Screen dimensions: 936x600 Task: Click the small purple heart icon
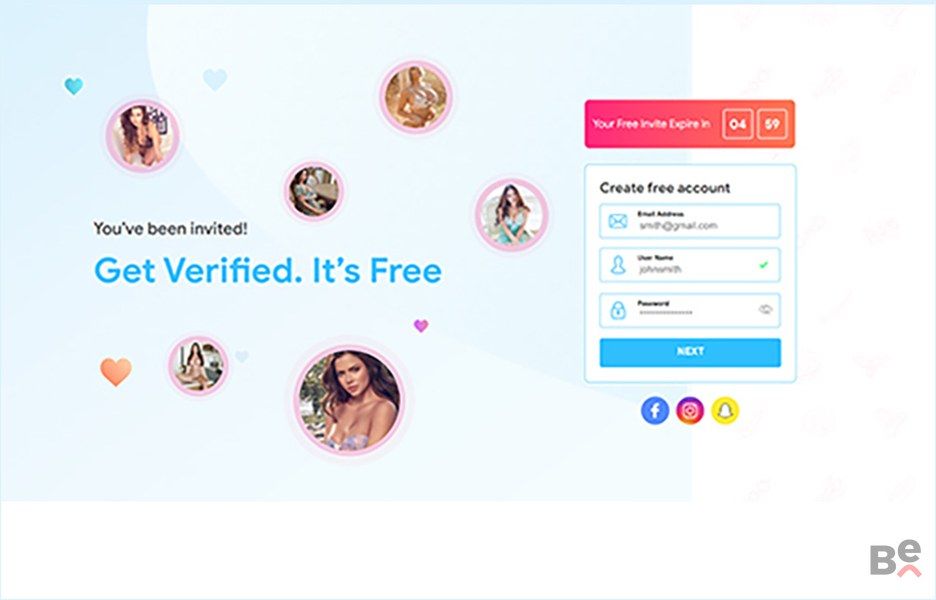click(x=421, y=325)
